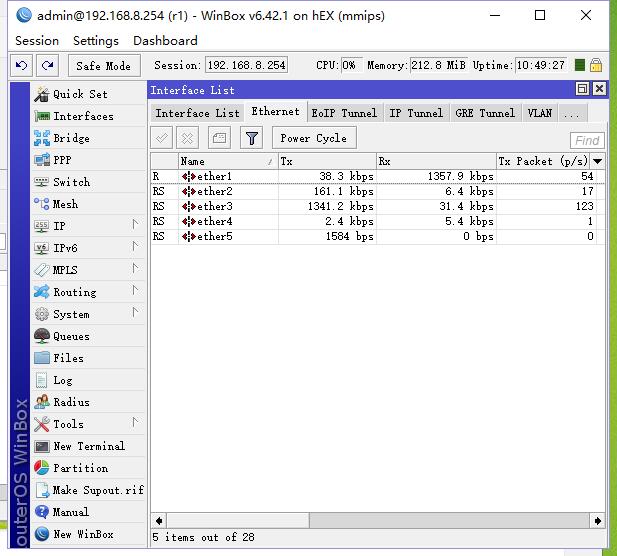Image resolution: width=617 pixels, height=556 pixels.
Task: Expand the IPv6 submenu arrow
Action: click(x=135, y=247)
